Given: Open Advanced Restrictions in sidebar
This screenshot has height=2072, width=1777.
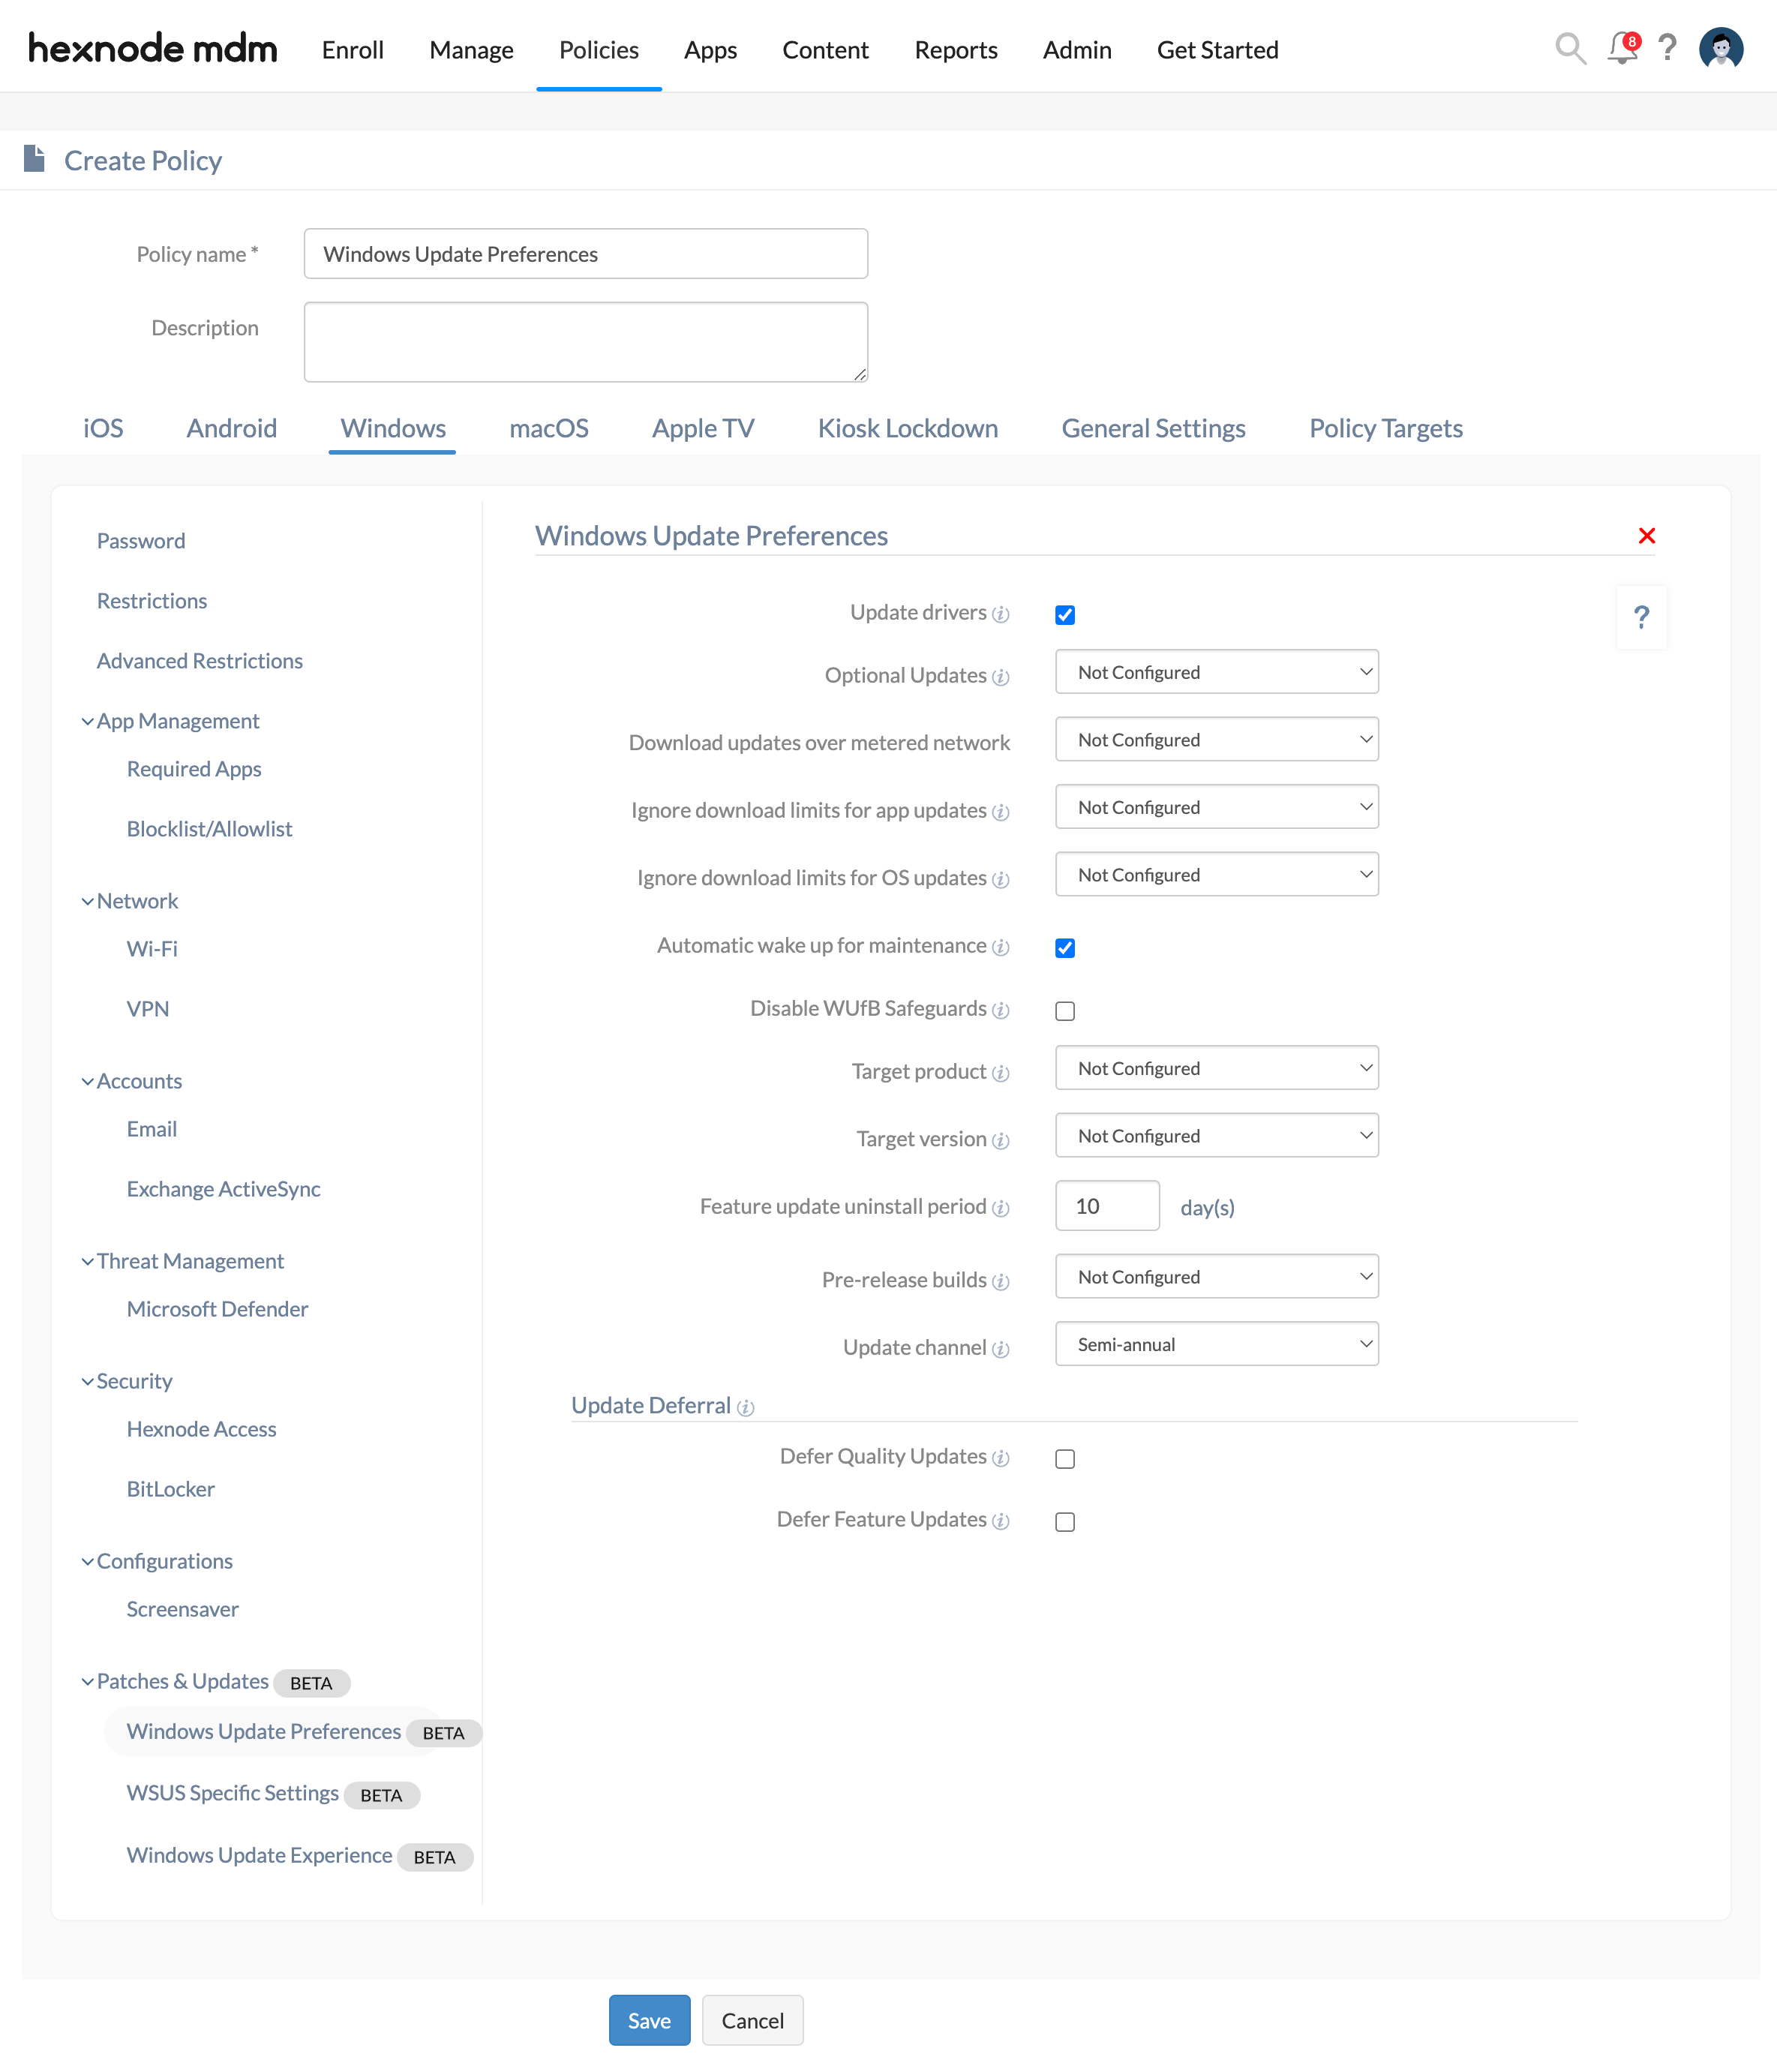Looking at the screenshot, I should click(199, 660).
